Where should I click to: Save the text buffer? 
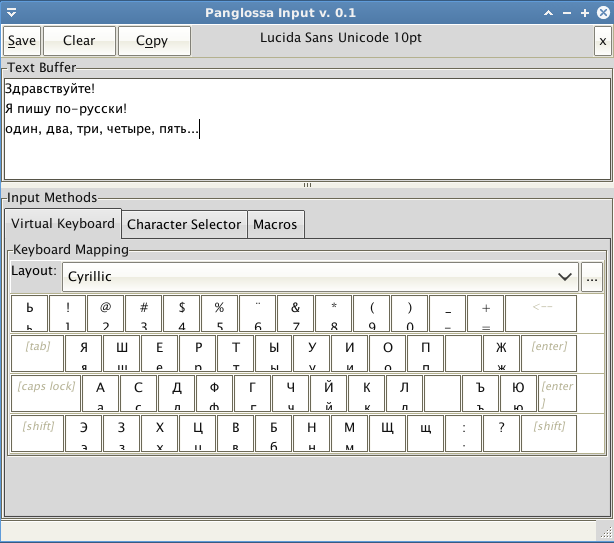(22, 41)
